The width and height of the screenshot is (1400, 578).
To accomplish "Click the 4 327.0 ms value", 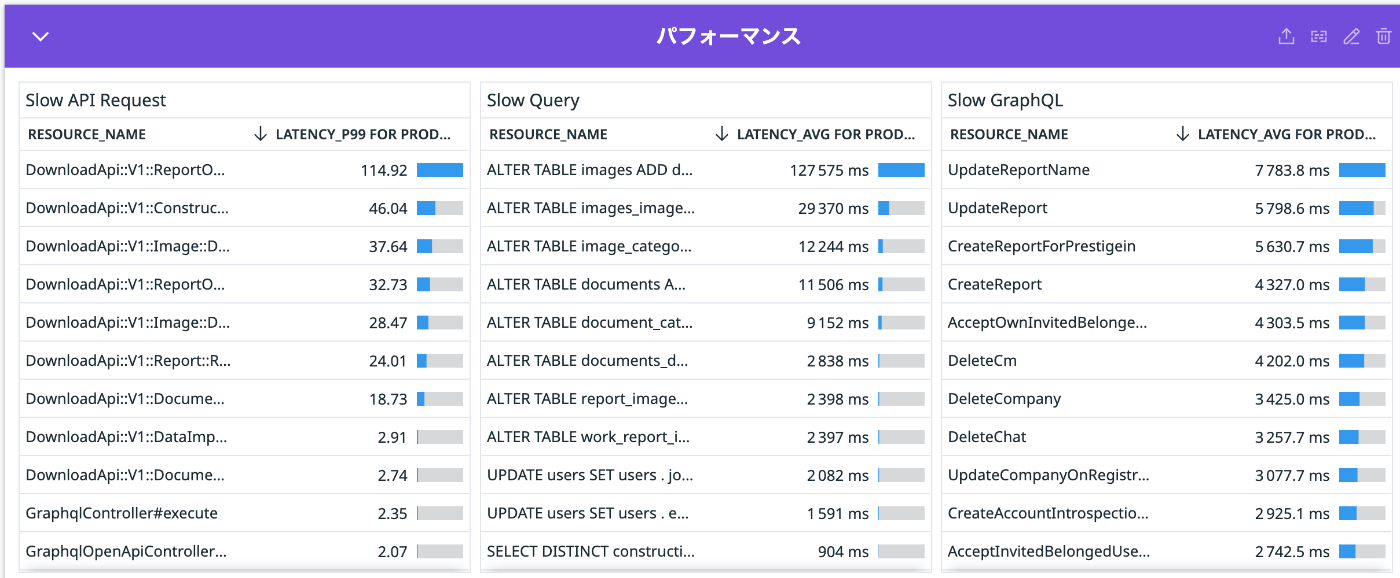I will tap(1292, 284).
